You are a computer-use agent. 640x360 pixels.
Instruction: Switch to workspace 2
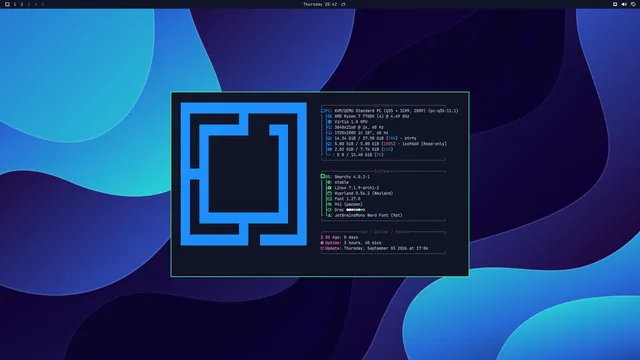[x=22, y=4]
